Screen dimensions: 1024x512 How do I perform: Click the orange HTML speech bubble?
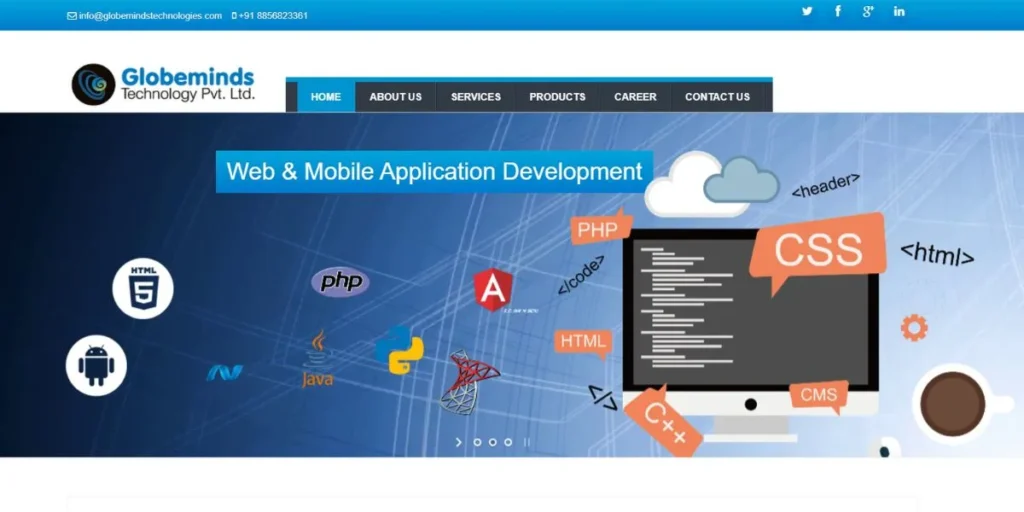point(583,344)
